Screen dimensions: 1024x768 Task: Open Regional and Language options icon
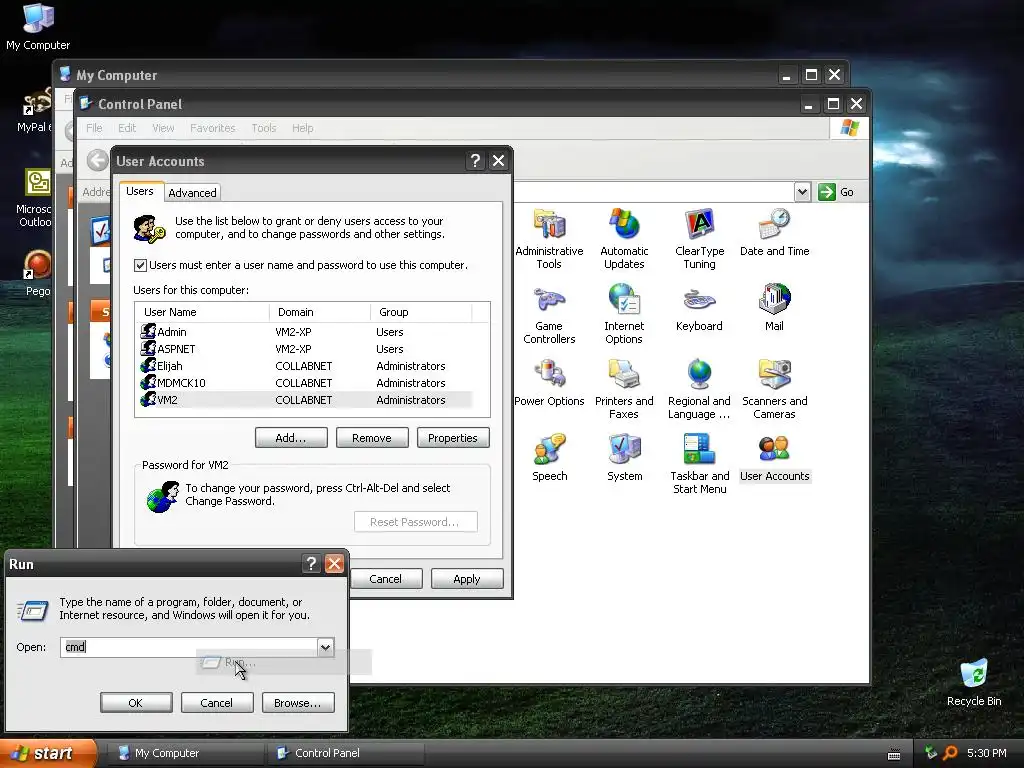tap(699, 389)
